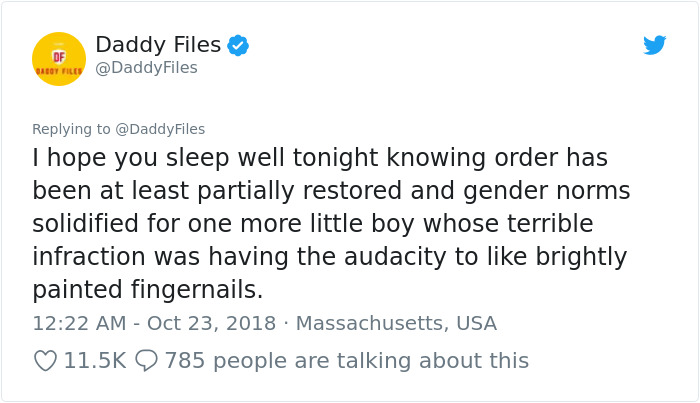Click the 11.5K likes count
Viewport: 700px width, 403px height.
[x=94, y=360]
